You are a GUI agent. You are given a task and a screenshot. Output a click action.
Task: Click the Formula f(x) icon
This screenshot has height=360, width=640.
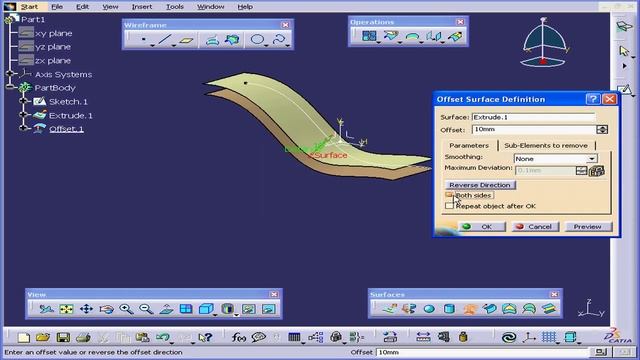point(238,337)
